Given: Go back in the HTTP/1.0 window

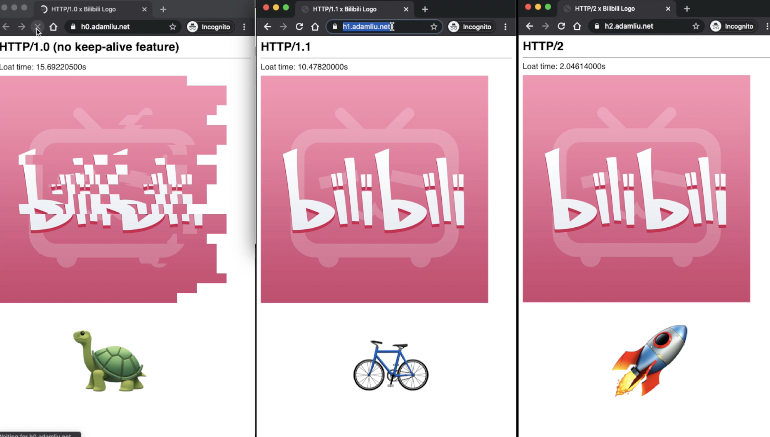Looking at the screenshot, I should [x=6, y=27].
